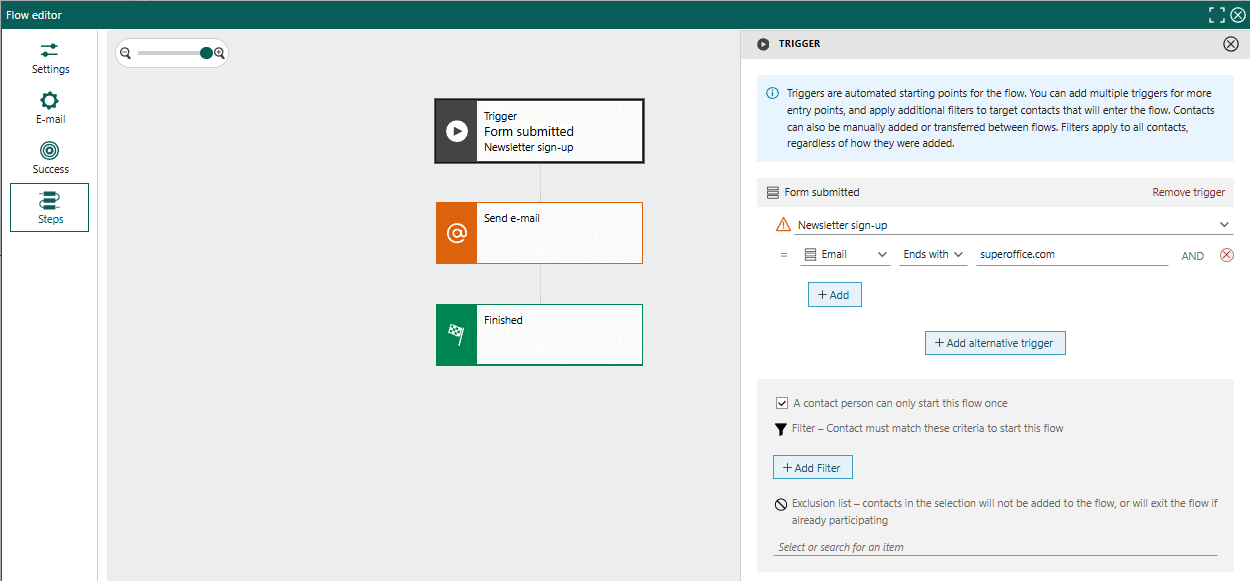Click the Form submitted list icon
The width and height of the screenshot is (1250, 581).
click(772, 192)
